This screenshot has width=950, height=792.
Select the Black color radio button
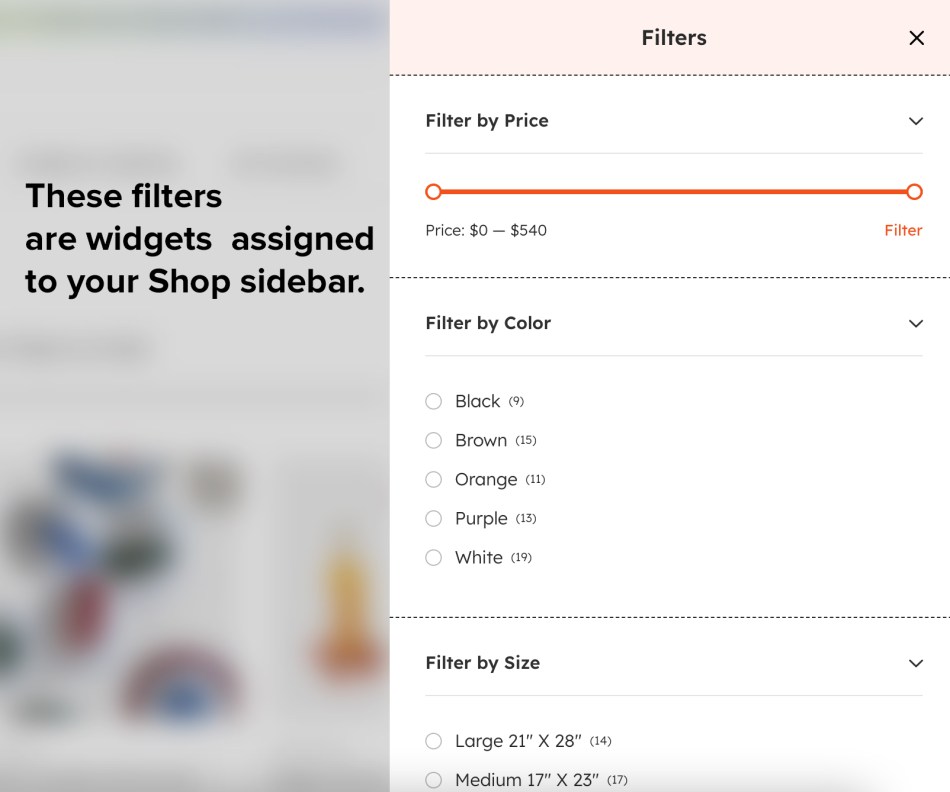click(433, 401)
